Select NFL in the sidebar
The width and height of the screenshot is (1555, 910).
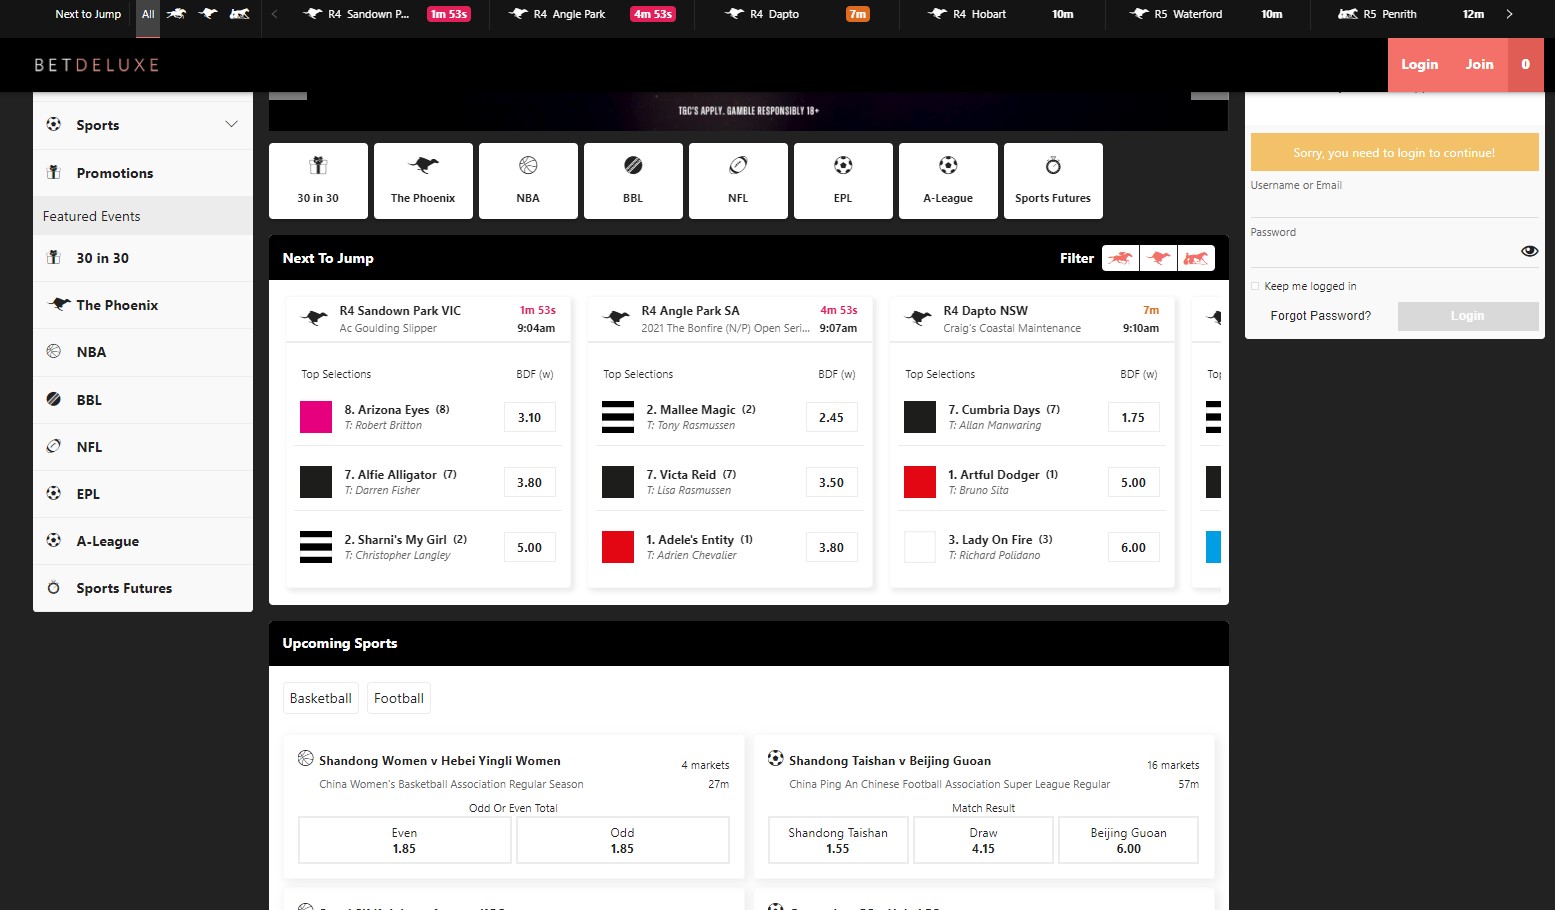coord(143,447)
